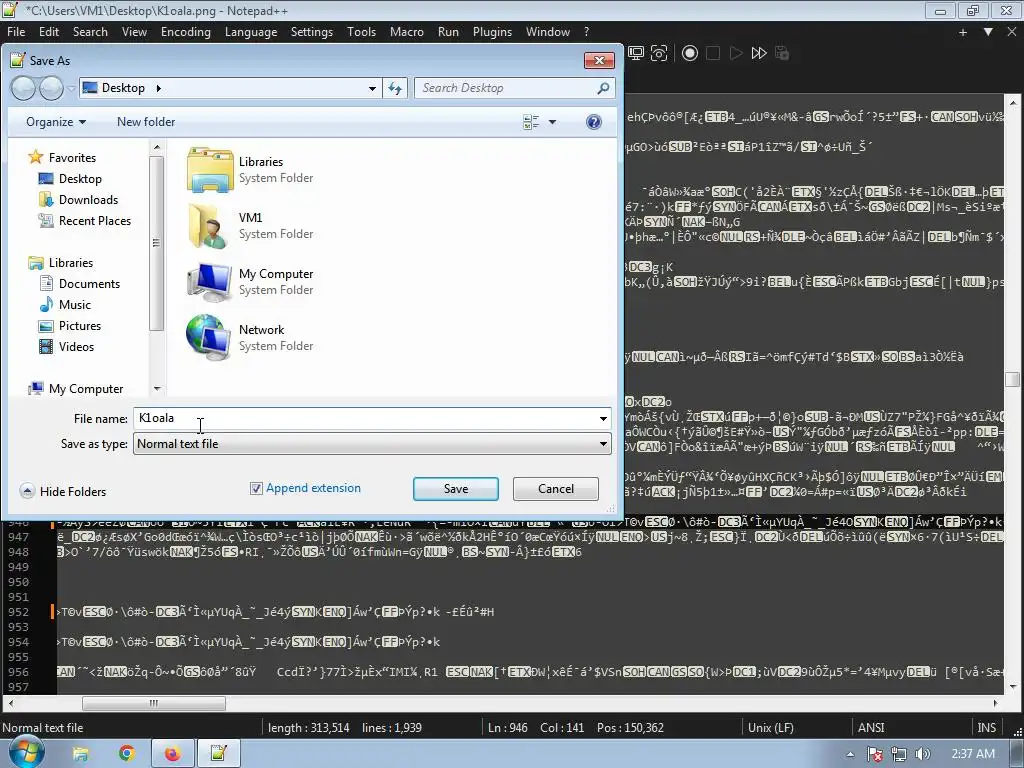Open the view options dropdown arrow
The width and height of the screenshot is (1024, 768).
(x=552, y=122)
